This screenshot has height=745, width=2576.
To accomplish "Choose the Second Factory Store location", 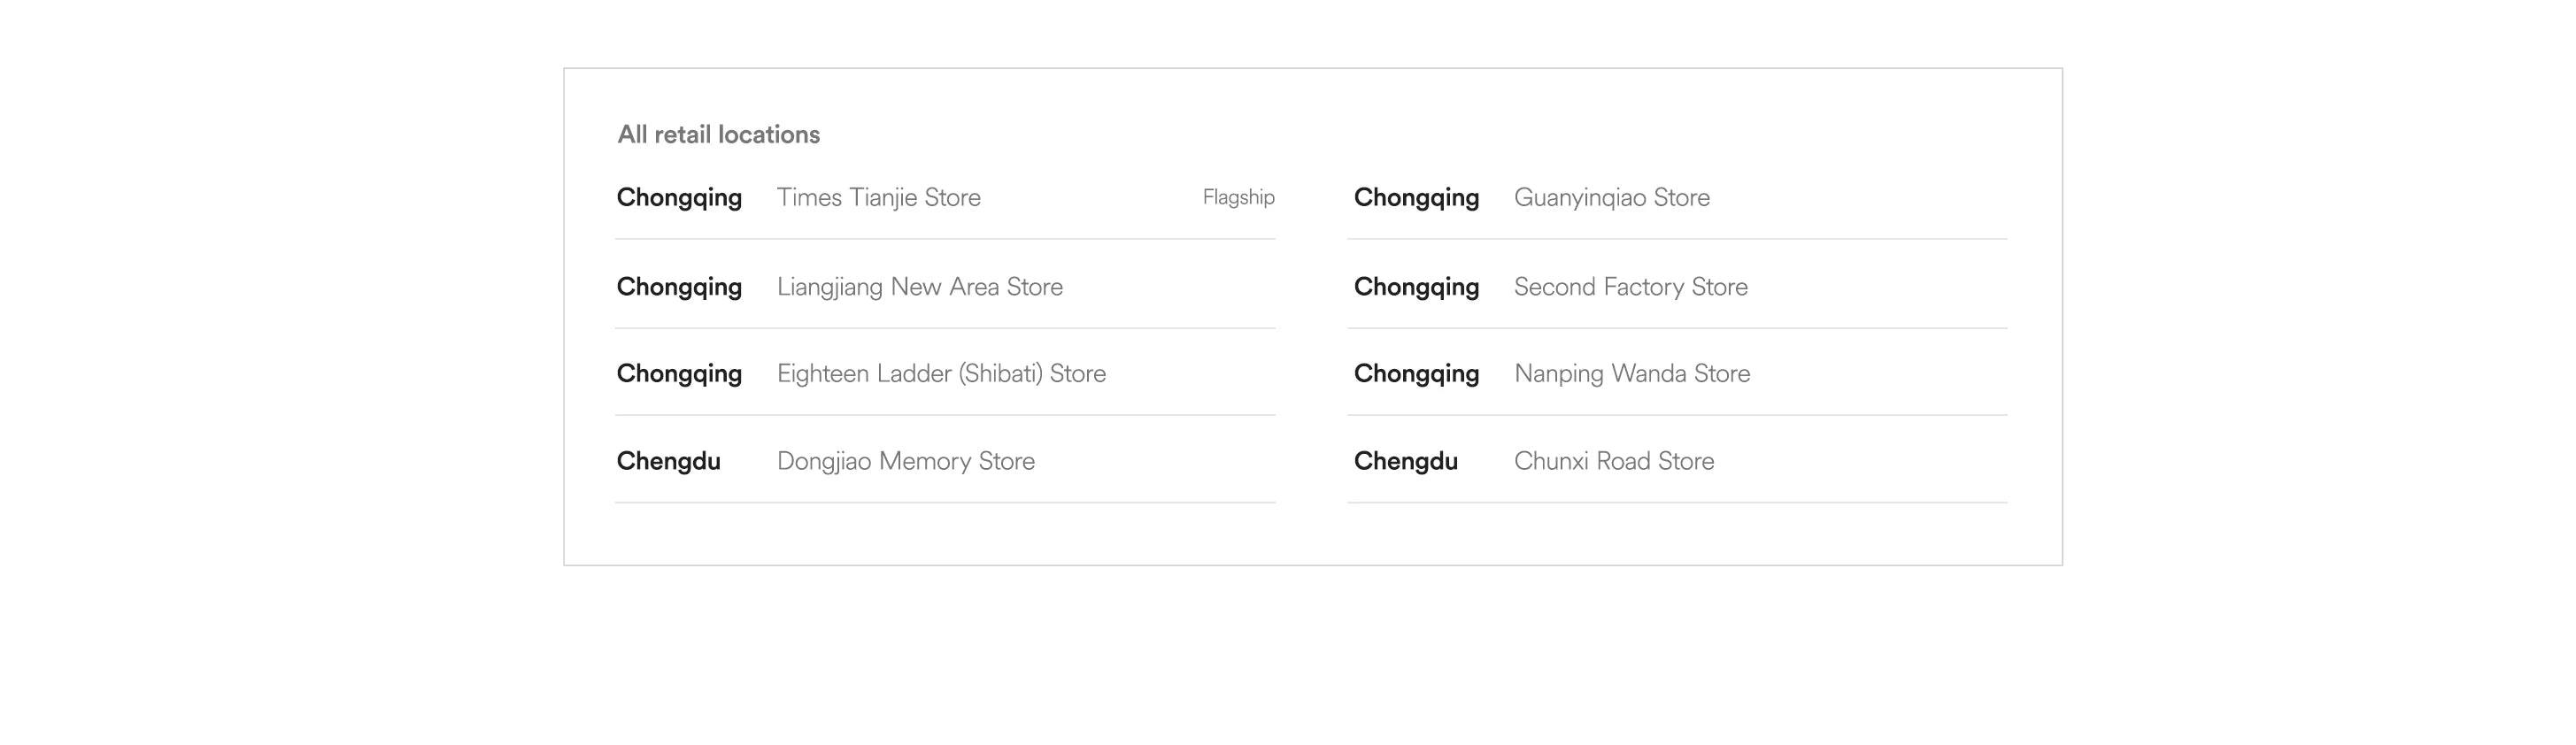I will point(1677,286).
